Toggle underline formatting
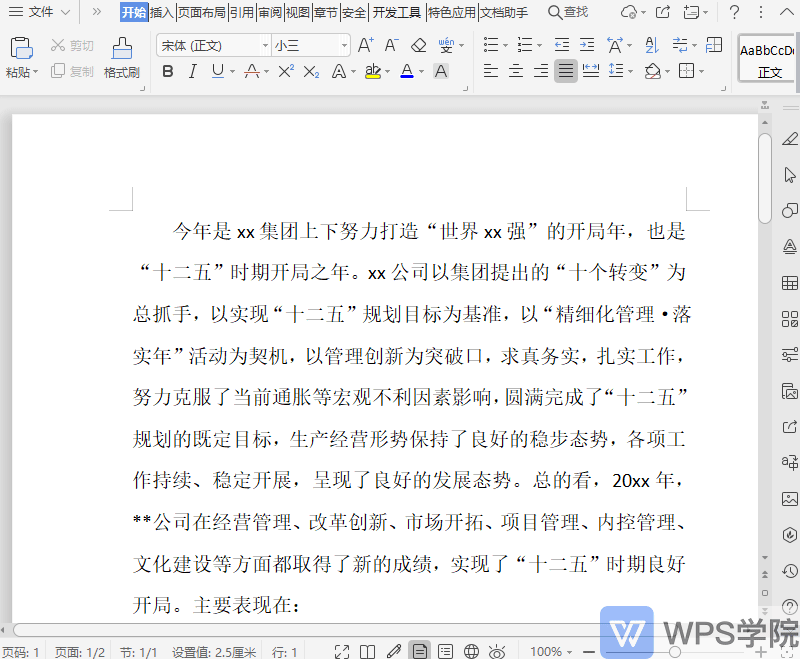Screen dimensions: 800x659 click(x=218, y=71)
